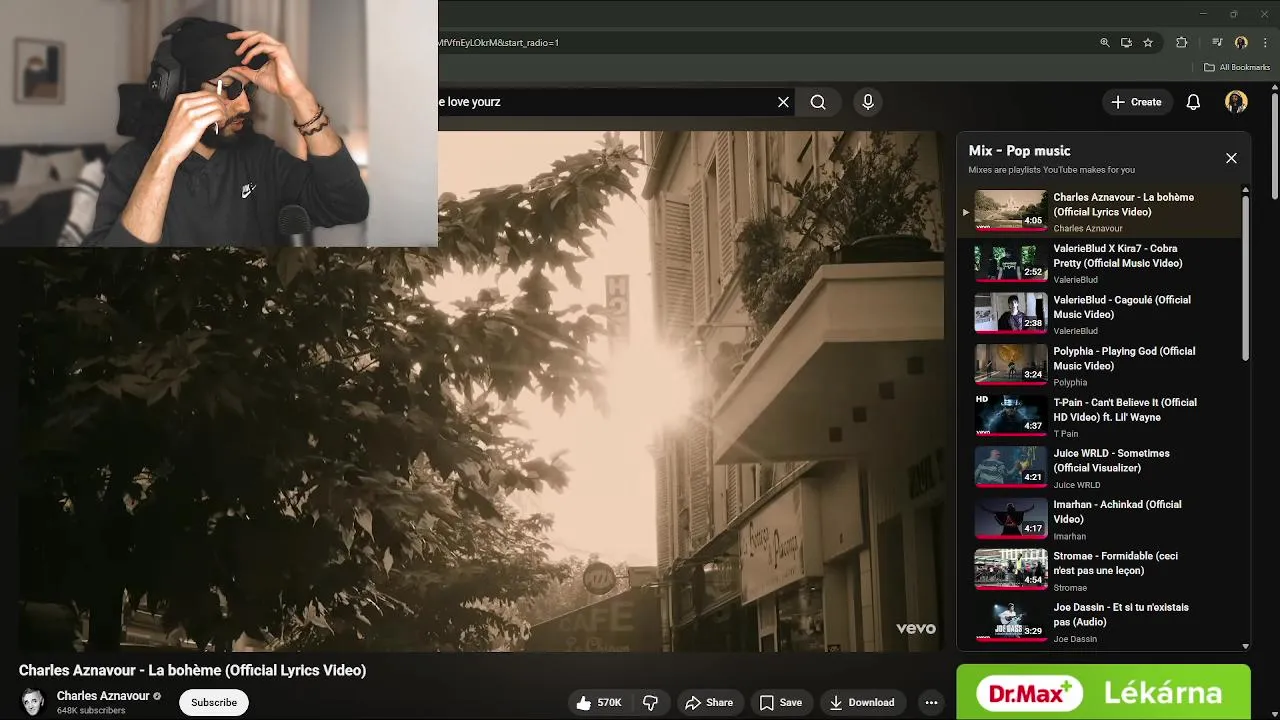Open YouTube notifications bell
This screenshot has height=720, width=1280.
[1193, 102]
